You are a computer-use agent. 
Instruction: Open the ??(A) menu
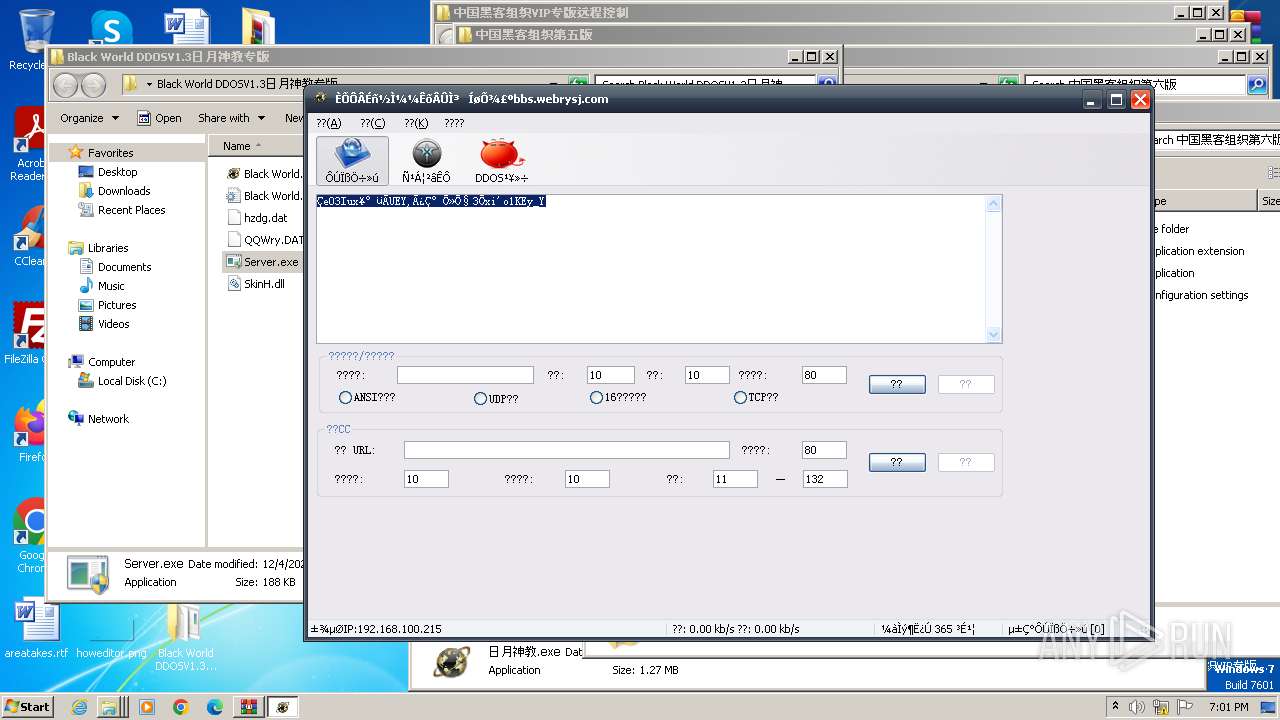pos(328,123)
